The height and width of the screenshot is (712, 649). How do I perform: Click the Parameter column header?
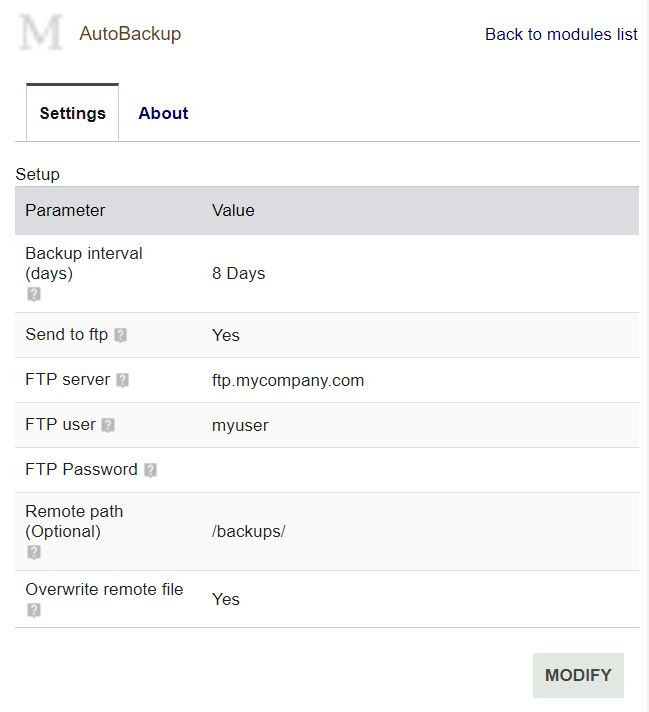65,210
